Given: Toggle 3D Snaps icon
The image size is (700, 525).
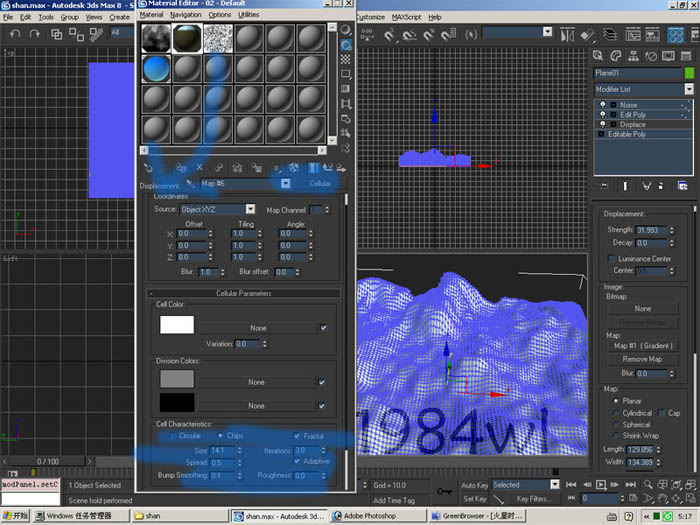Looking at the screenshot, I should click(390, 34).
